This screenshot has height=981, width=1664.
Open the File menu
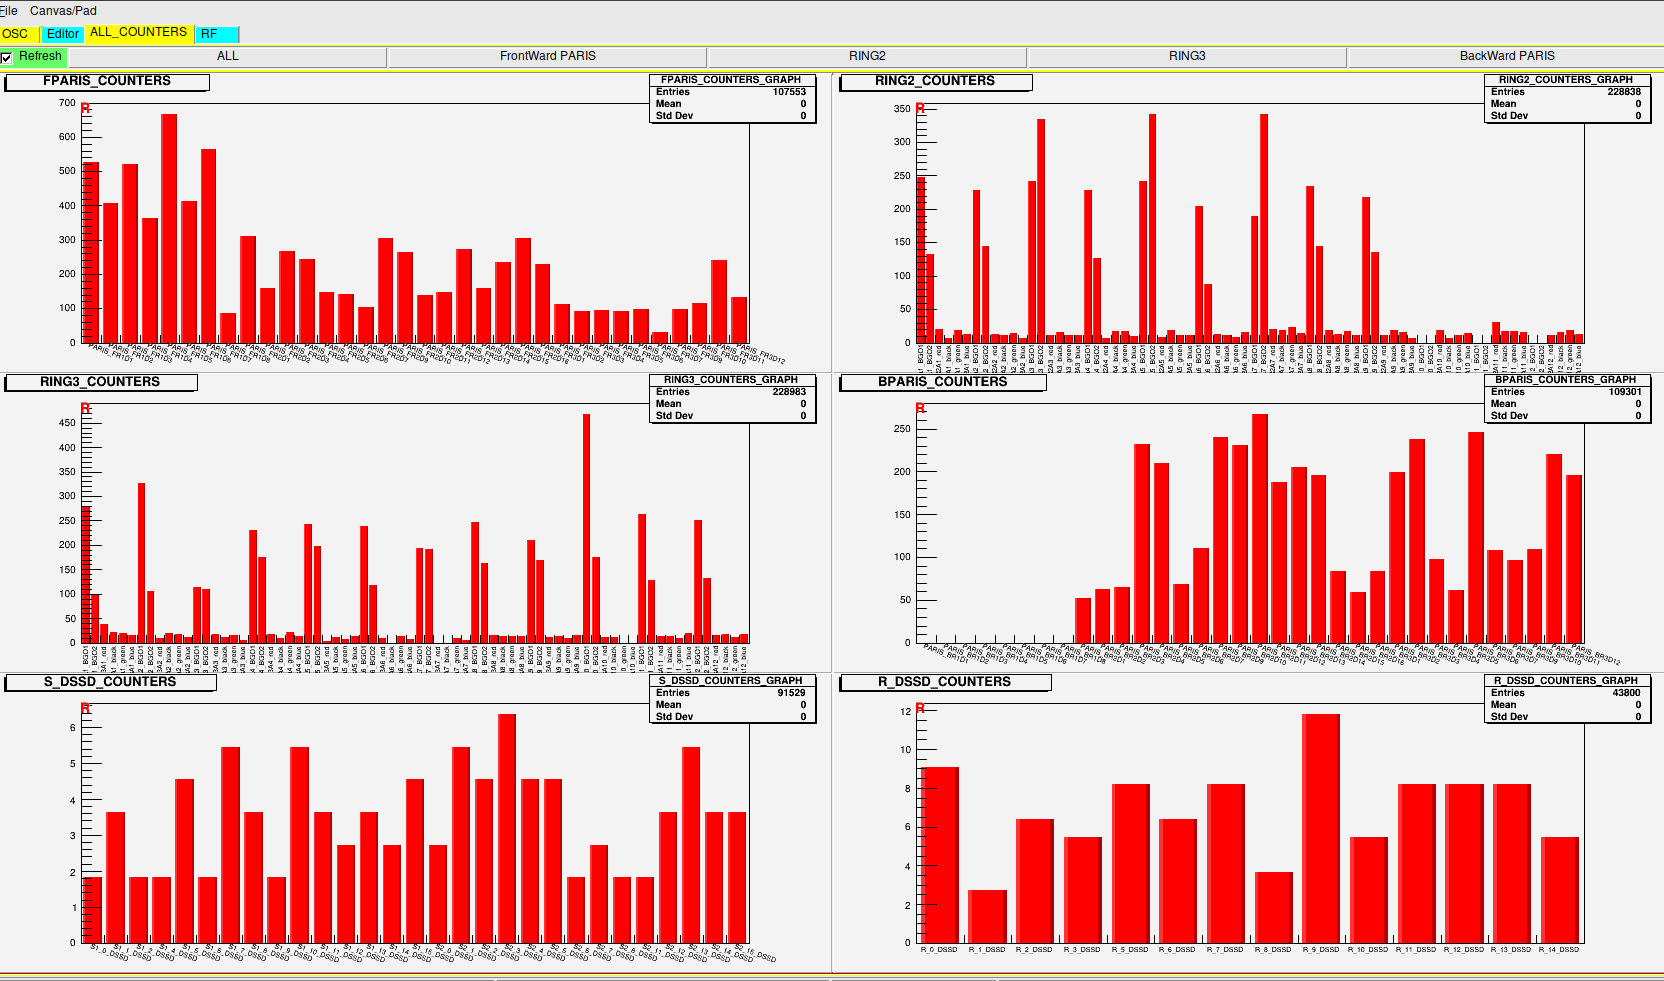coord(9,11)
